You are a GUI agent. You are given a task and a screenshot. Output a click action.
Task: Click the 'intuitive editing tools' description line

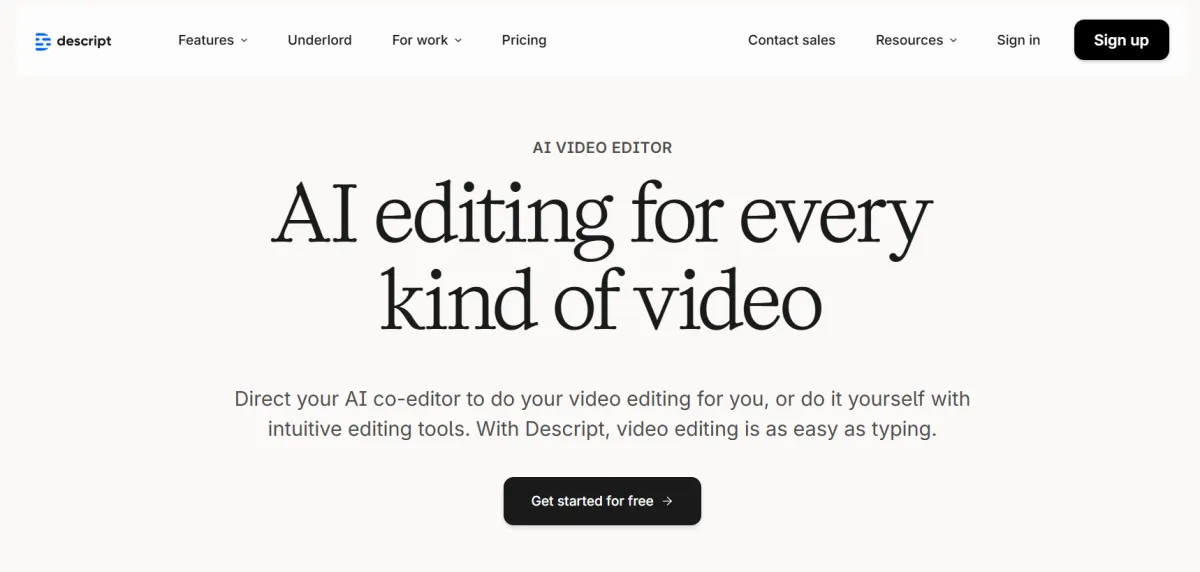pos(602,430)
